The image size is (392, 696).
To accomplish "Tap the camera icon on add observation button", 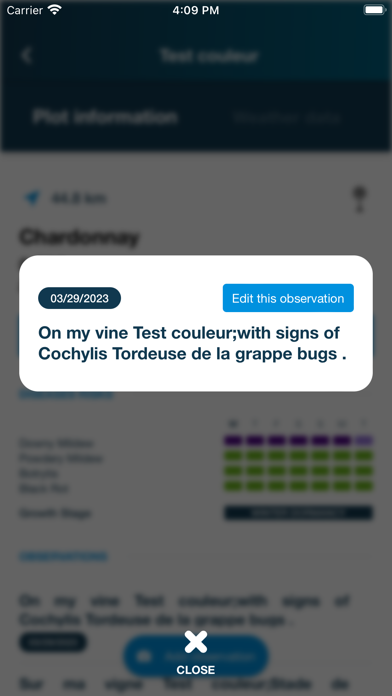I will tap(144, 656).
